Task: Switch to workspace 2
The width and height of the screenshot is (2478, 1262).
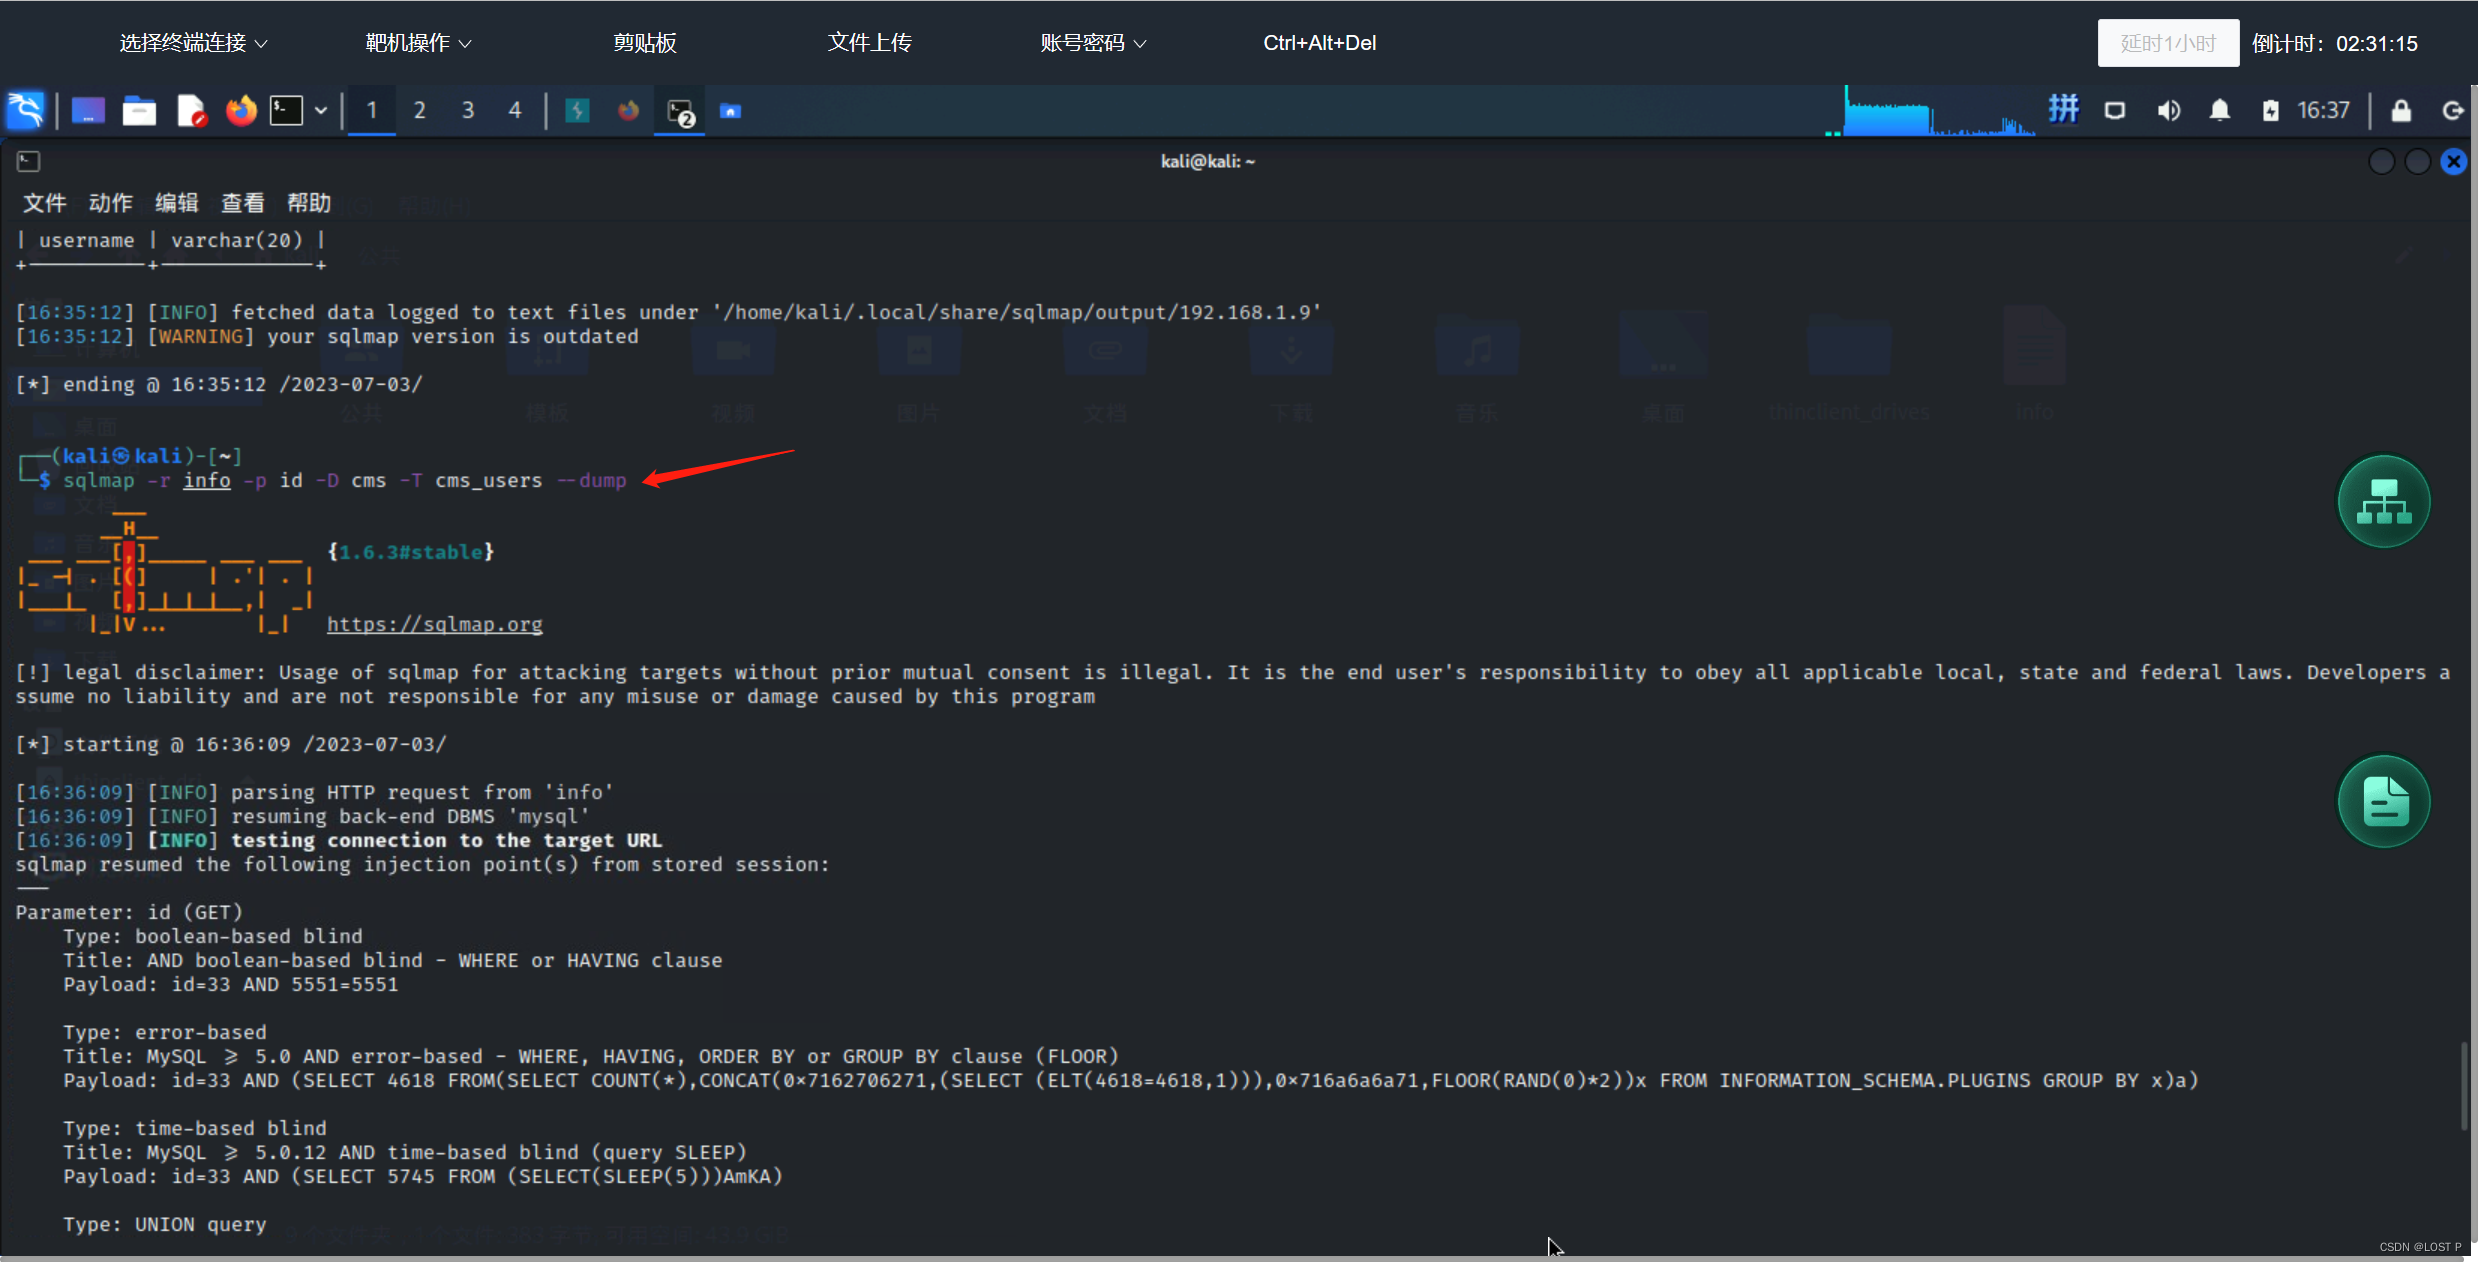Action: pos(420,110)
